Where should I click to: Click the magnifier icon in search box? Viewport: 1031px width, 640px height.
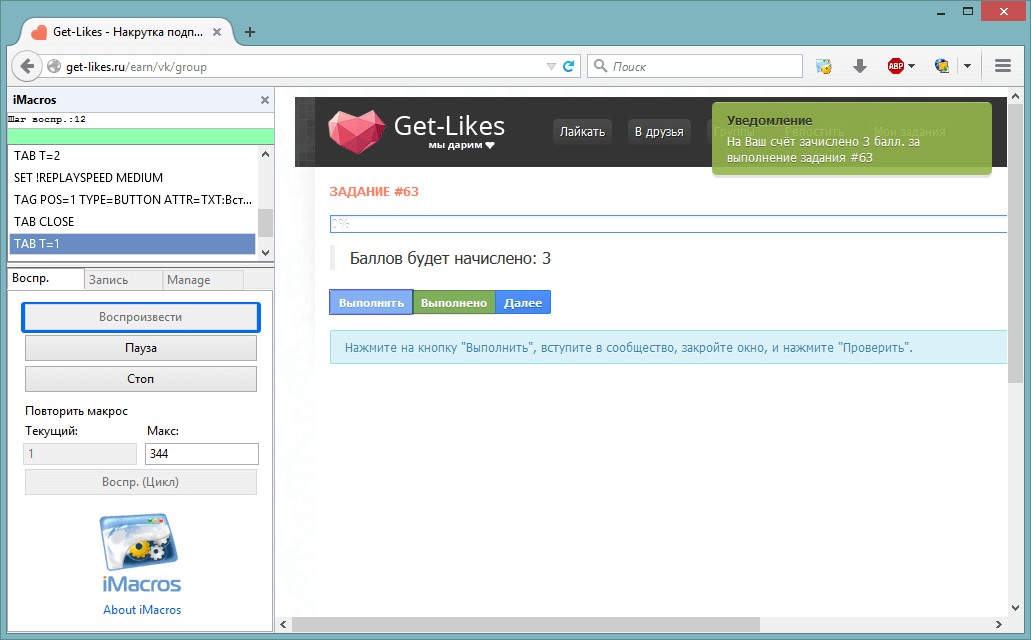click(x=600, y=66)
